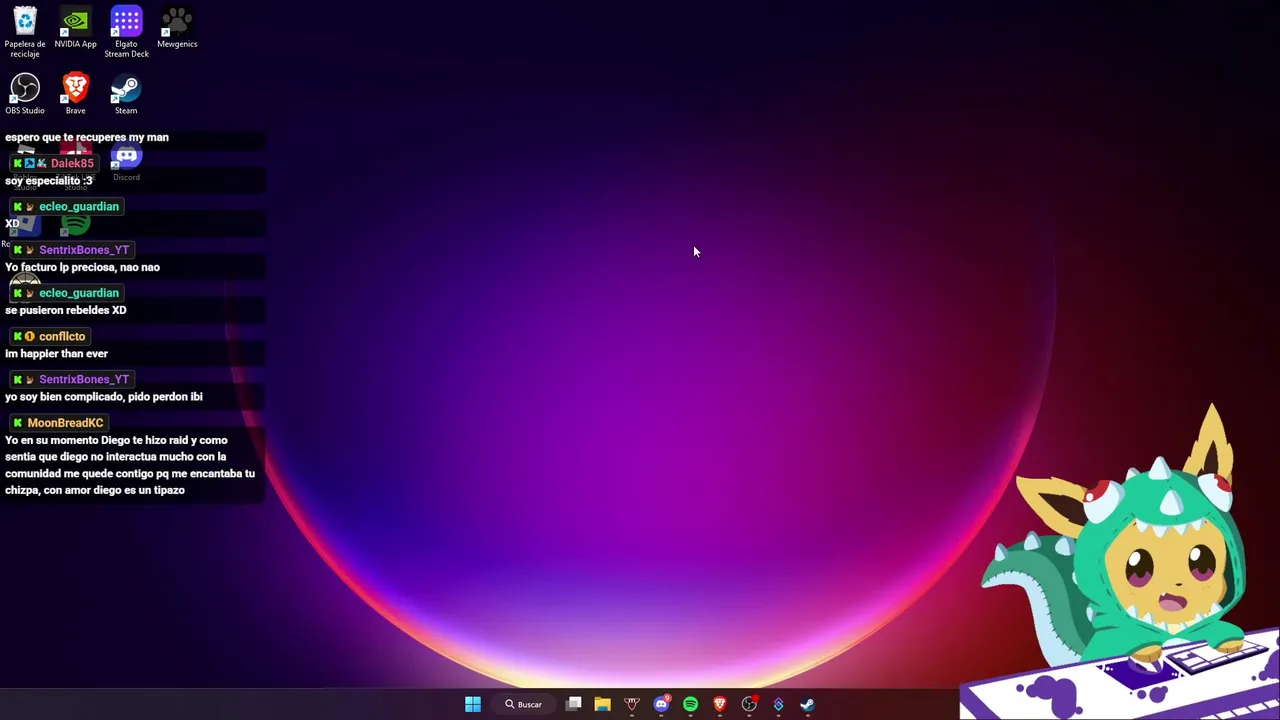Open the OBS Studio desktop shortcut
Image resolution: width=1280 pixels, height=720 pixels.
(25, 94)
